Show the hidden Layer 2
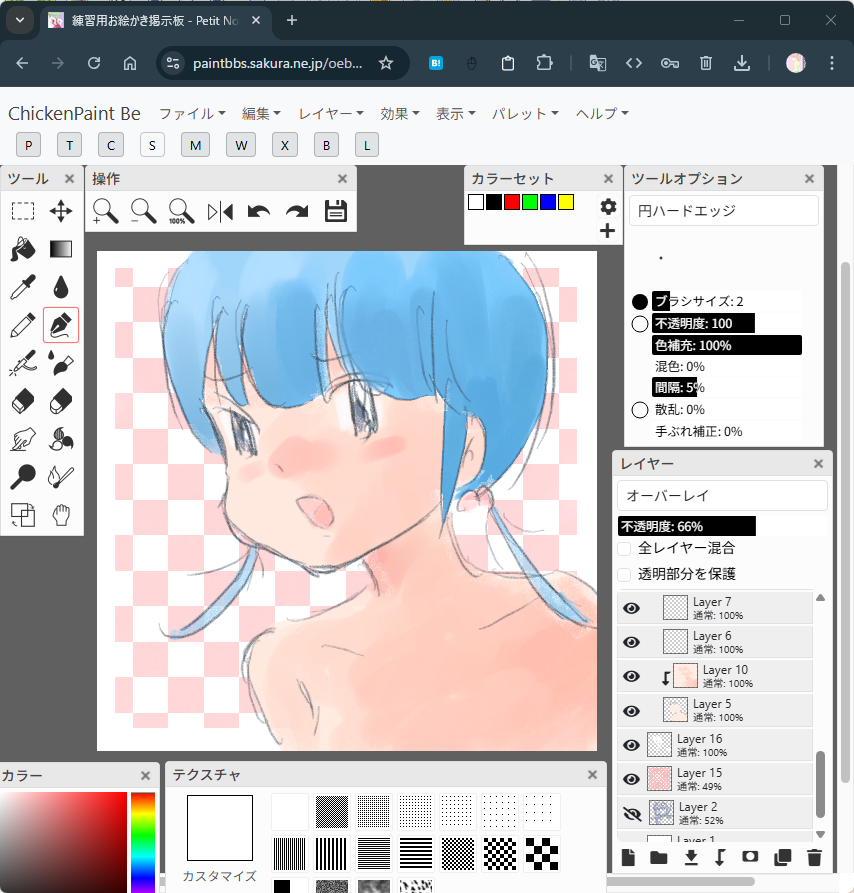This screenshot has height=893, width=854. (631, 813)
